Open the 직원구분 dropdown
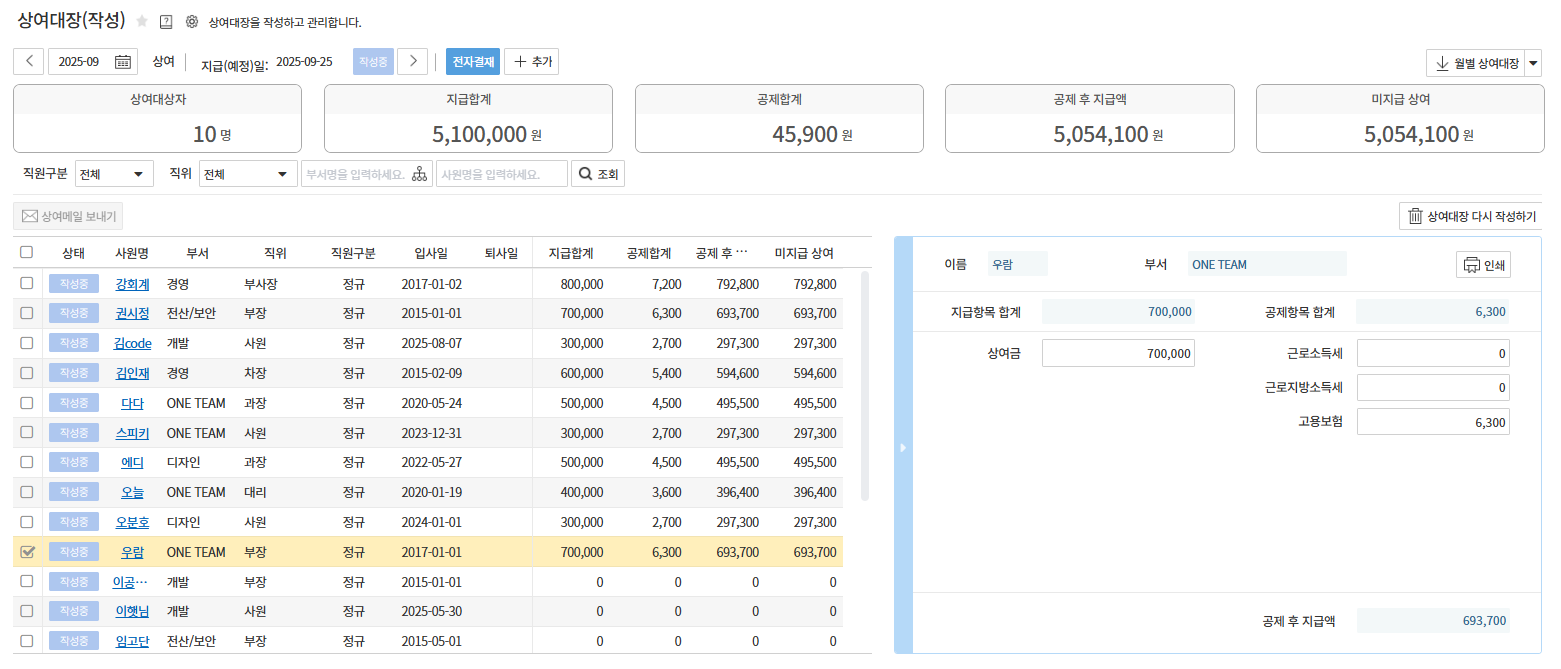This screenshot has width=1561, height=669. [x=114, y=174]
